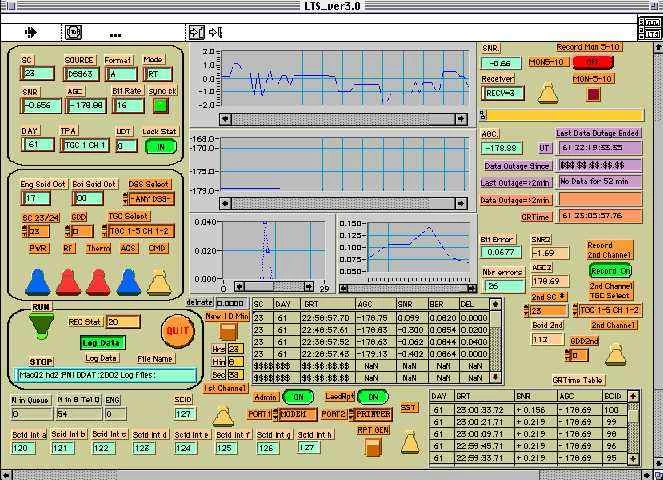Click the Log Data green button

point(101,342)
